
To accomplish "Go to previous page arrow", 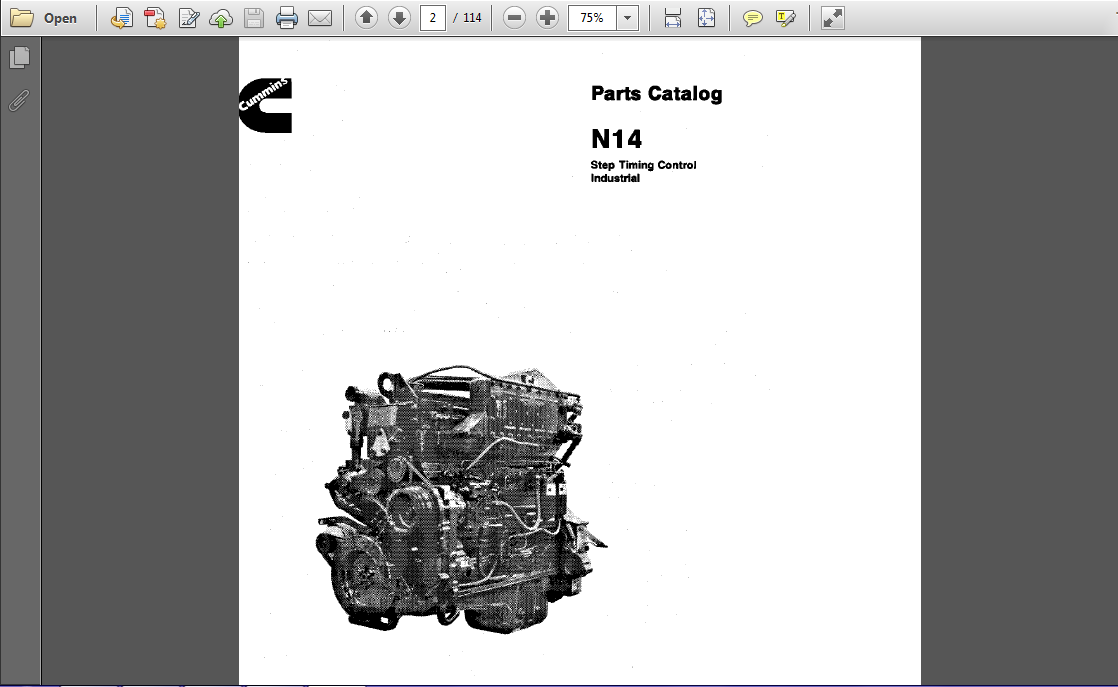I will tap(366, 18).
